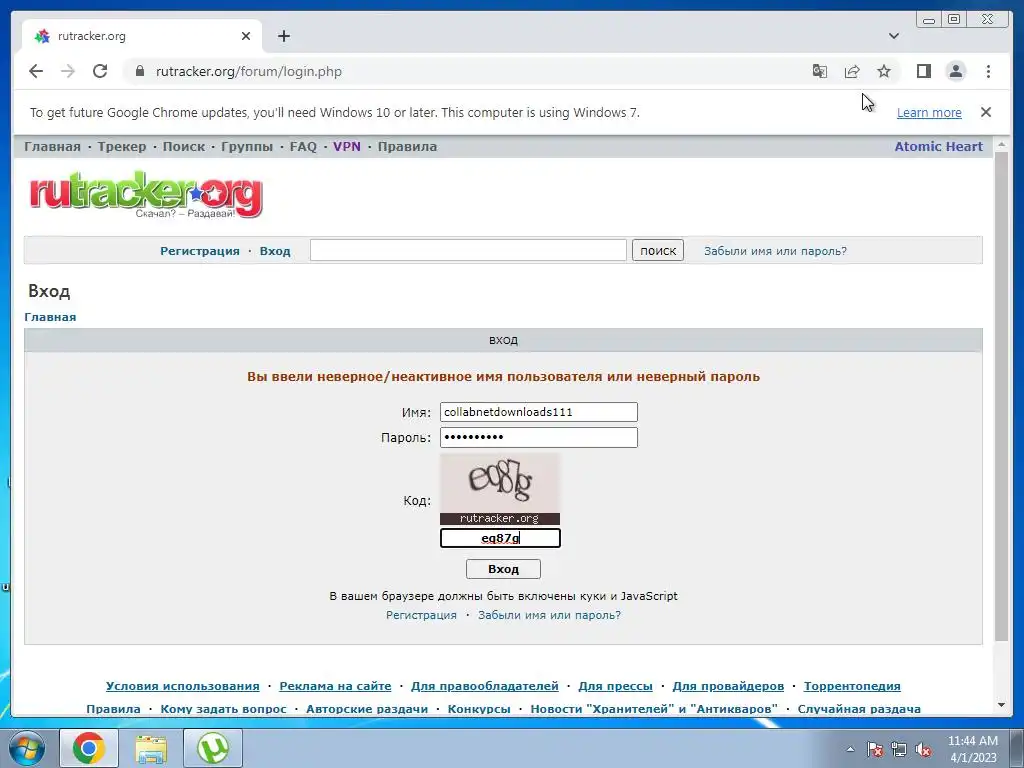Screen dimensions: 1024x768
Task: Open Трекер in the top menu
Action: click(x=122, y=146)
